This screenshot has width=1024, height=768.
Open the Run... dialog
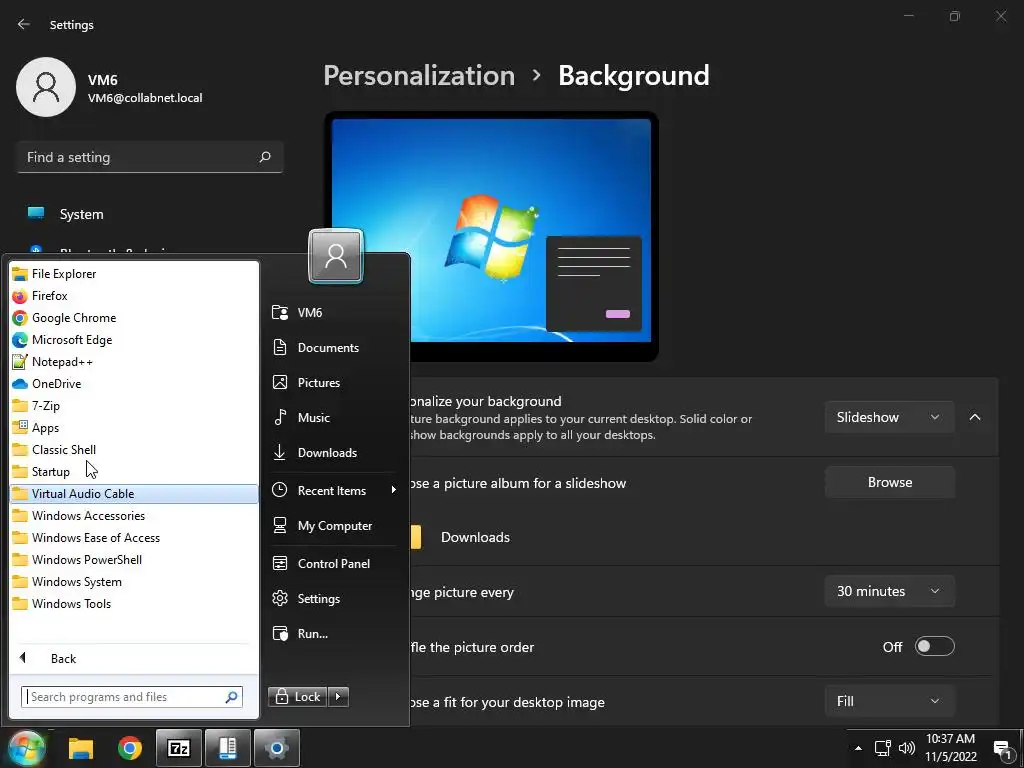pos(333,633)
